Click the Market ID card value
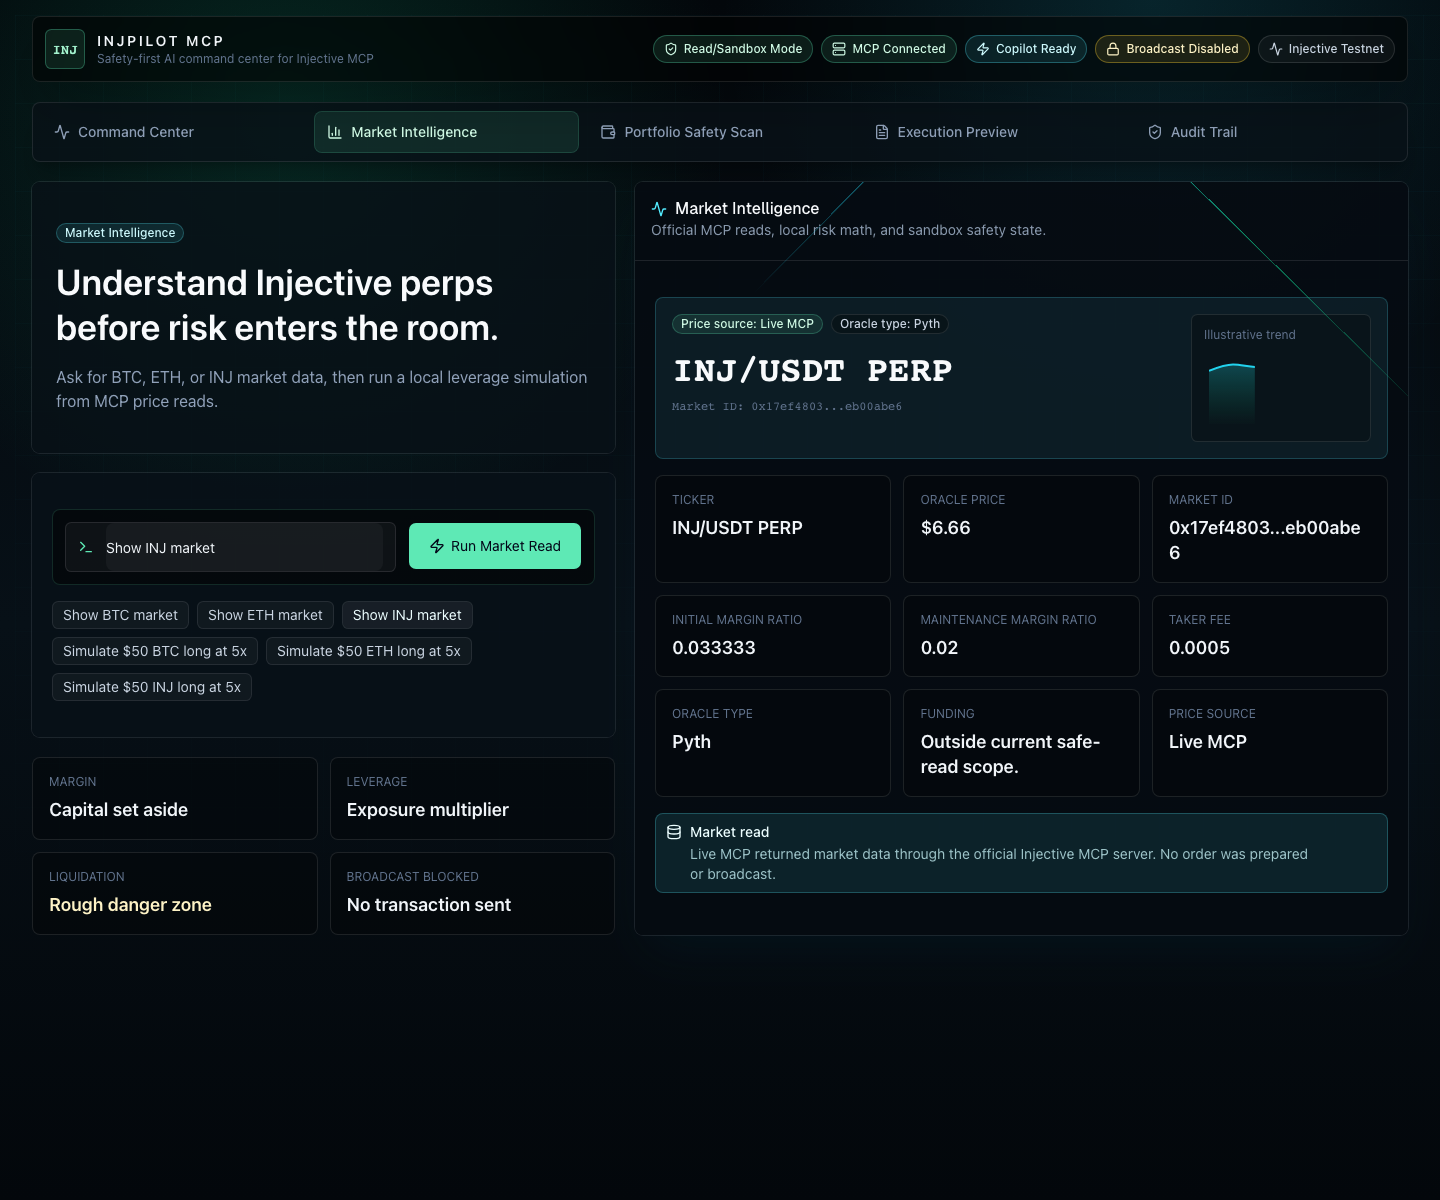This screenshot has width=1440, height=1200. click(1265, 540)
